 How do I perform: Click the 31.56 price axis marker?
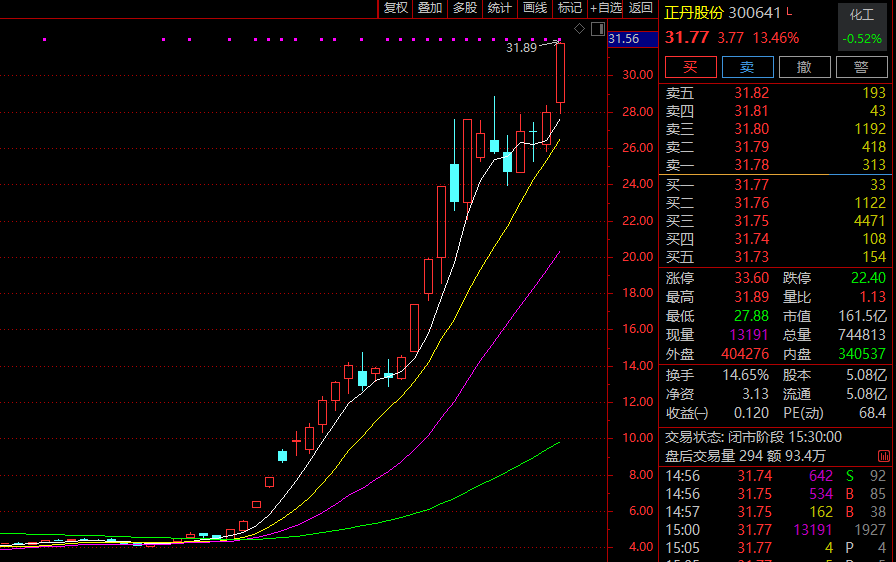click(624, 39)
